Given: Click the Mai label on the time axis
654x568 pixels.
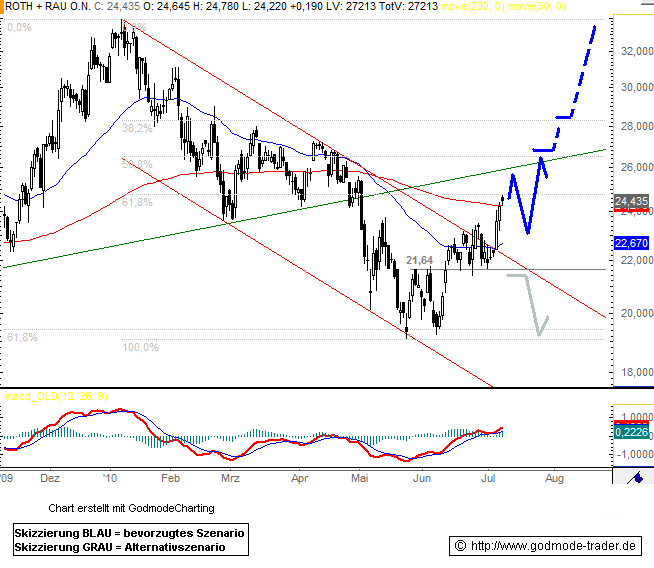Looking at the screenshot, I should click(361, 479).
